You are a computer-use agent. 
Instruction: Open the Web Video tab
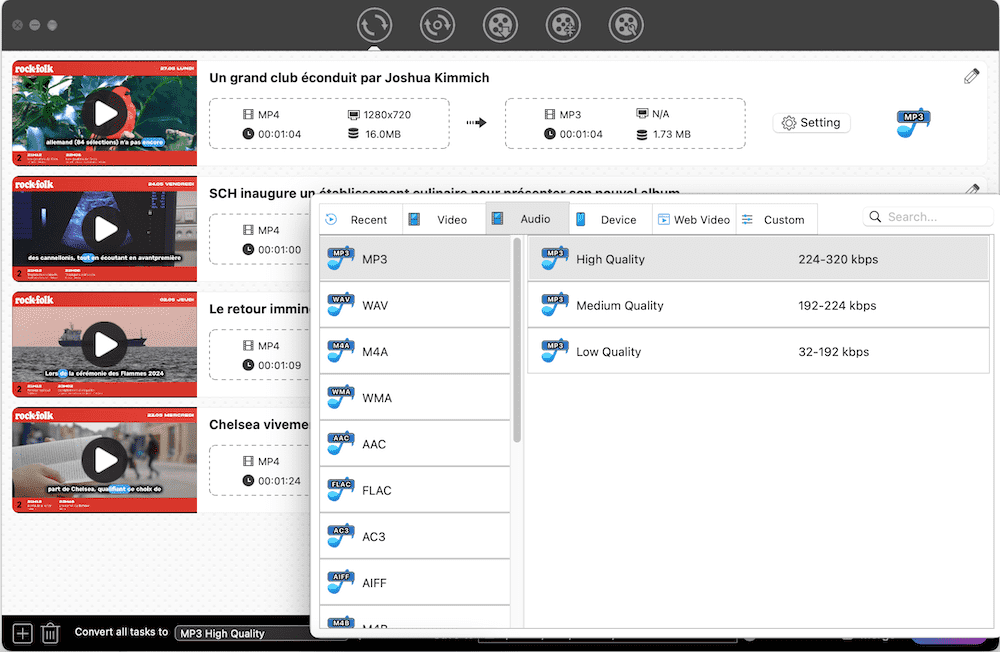(x=693, y=220)
